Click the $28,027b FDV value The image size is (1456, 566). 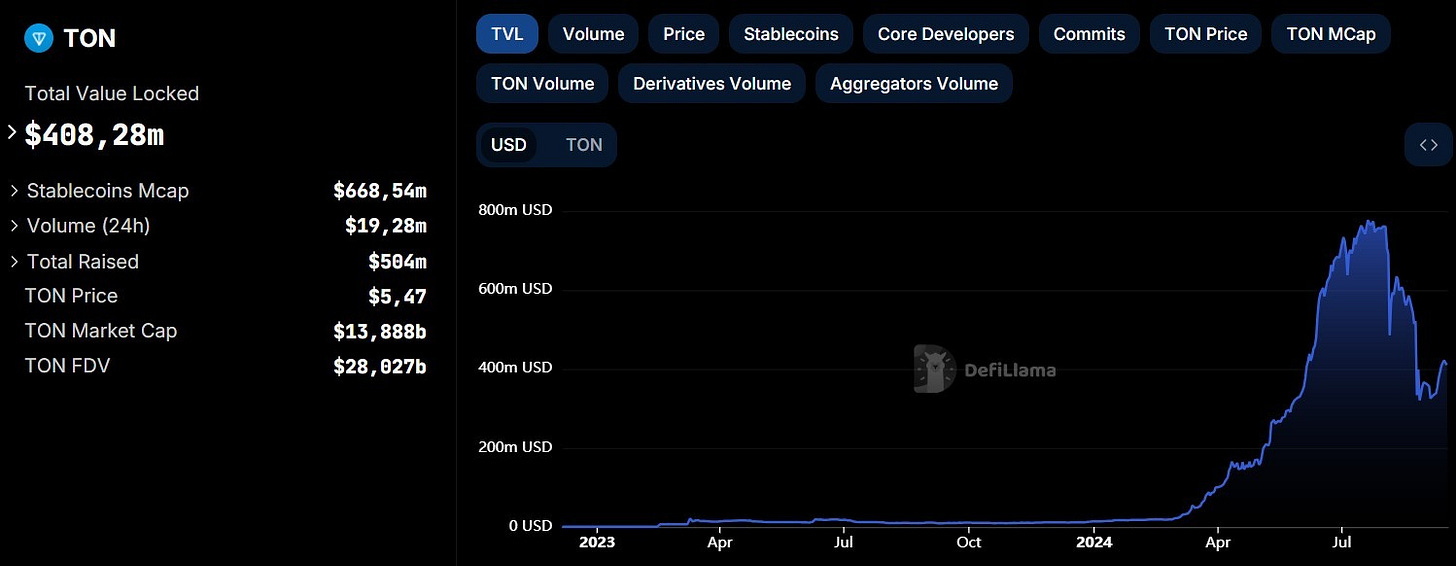[380, 366]
